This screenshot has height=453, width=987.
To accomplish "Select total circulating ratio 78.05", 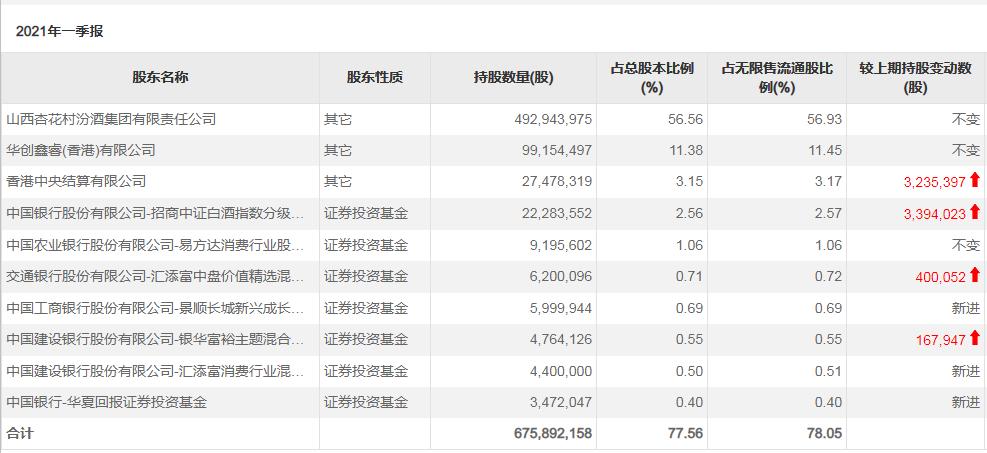I will 825,433.
